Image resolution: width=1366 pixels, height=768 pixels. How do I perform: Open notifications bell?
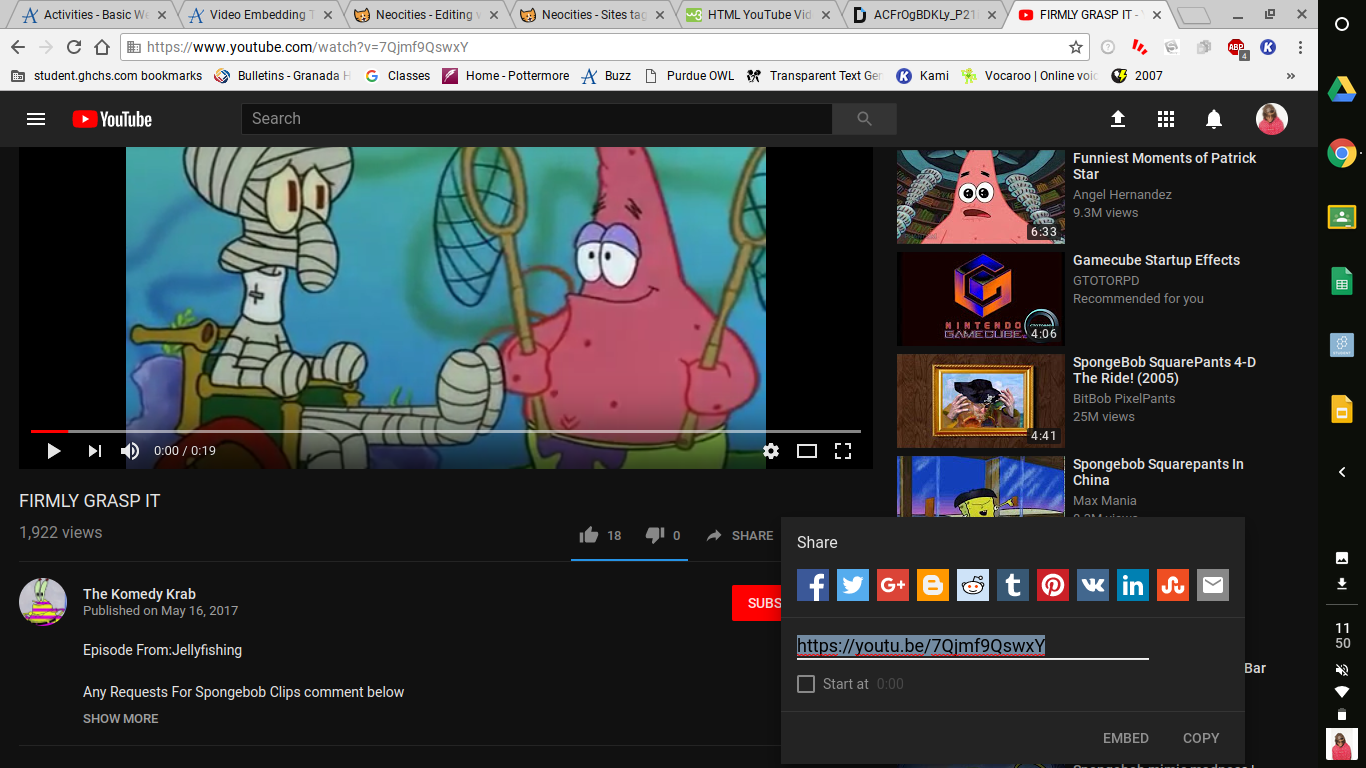[x=1214, y=119]
